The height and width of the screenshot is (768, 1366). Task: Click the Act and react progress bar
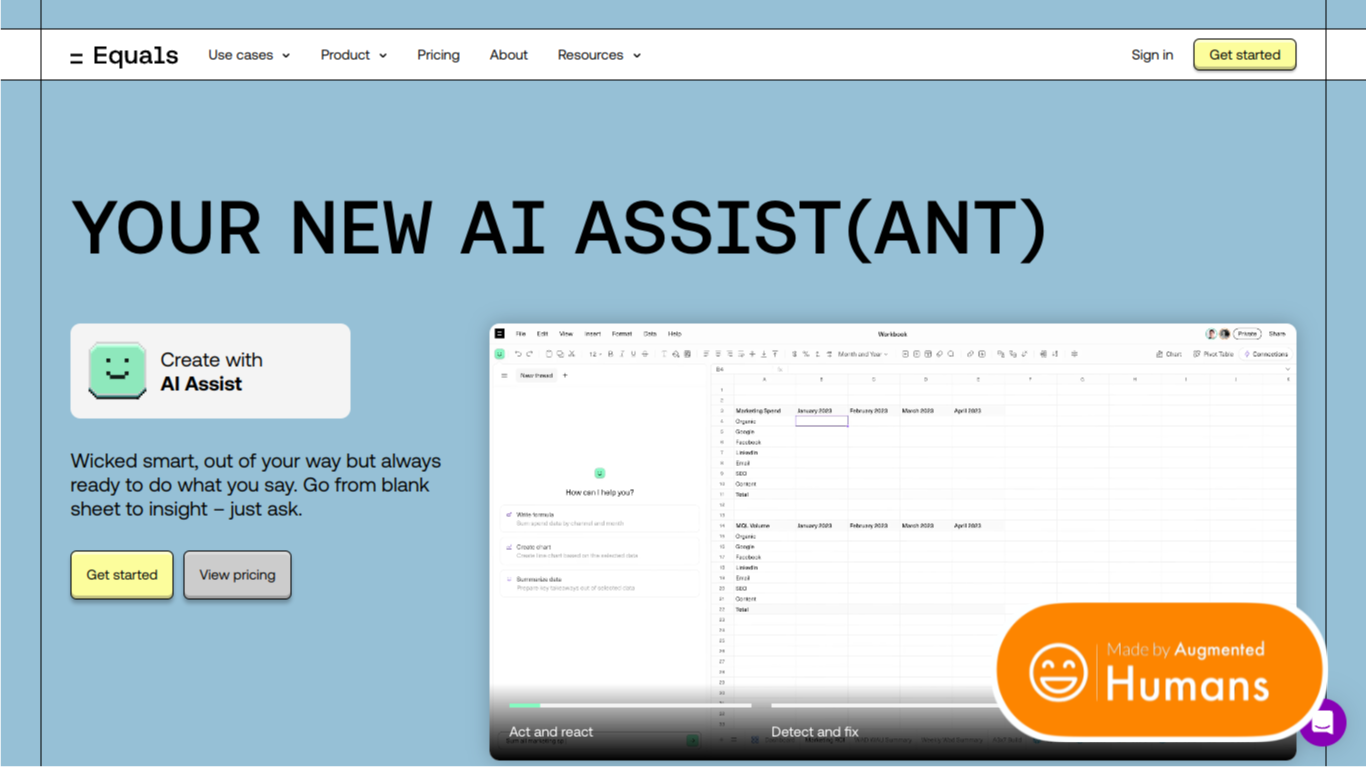[x=630, y=706]
